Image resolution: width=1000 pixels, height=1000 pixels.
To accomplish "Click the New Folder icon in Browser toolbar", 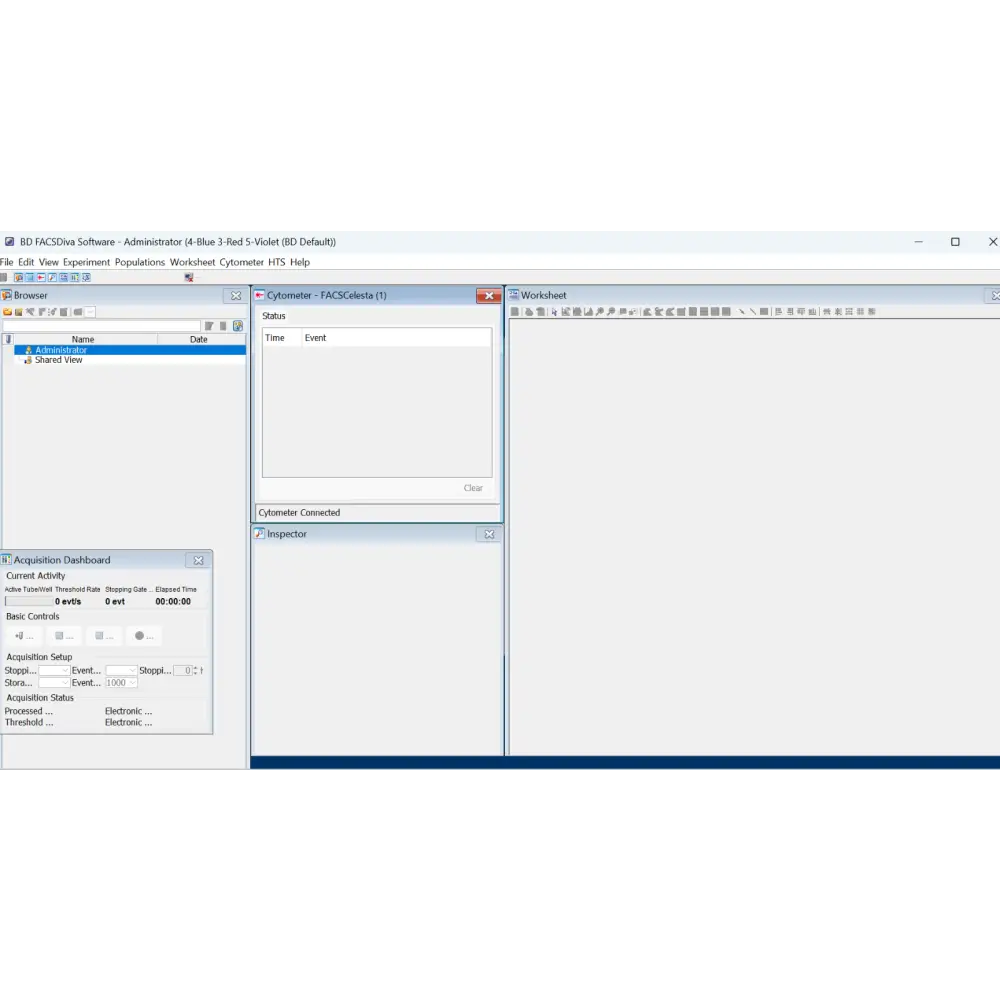I will (x=7, y=312).
